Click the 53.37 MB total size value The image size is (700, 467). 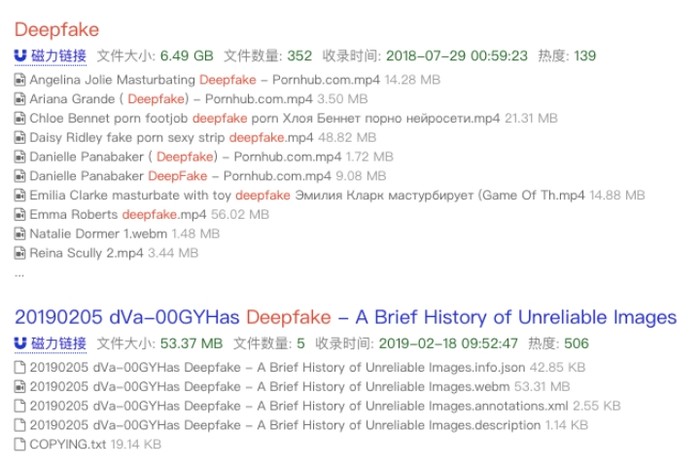point(192,343)
